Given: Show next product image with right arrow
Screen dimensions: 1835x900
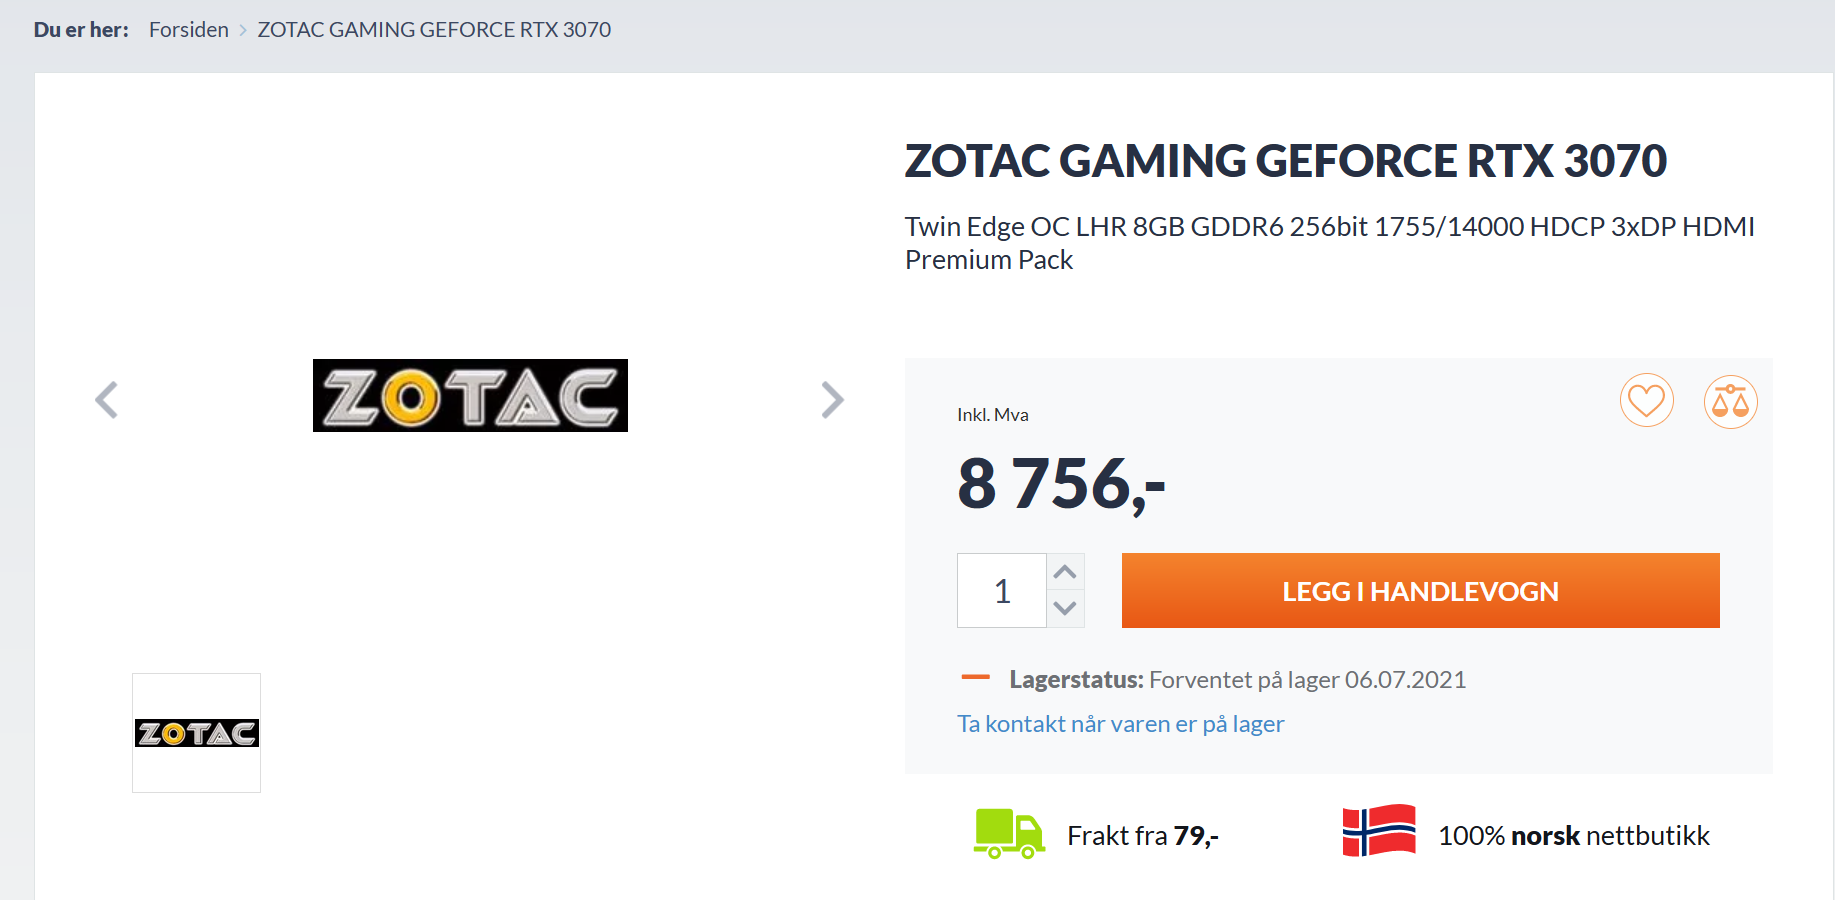Looking at the screenshot, I should (832, 400).
